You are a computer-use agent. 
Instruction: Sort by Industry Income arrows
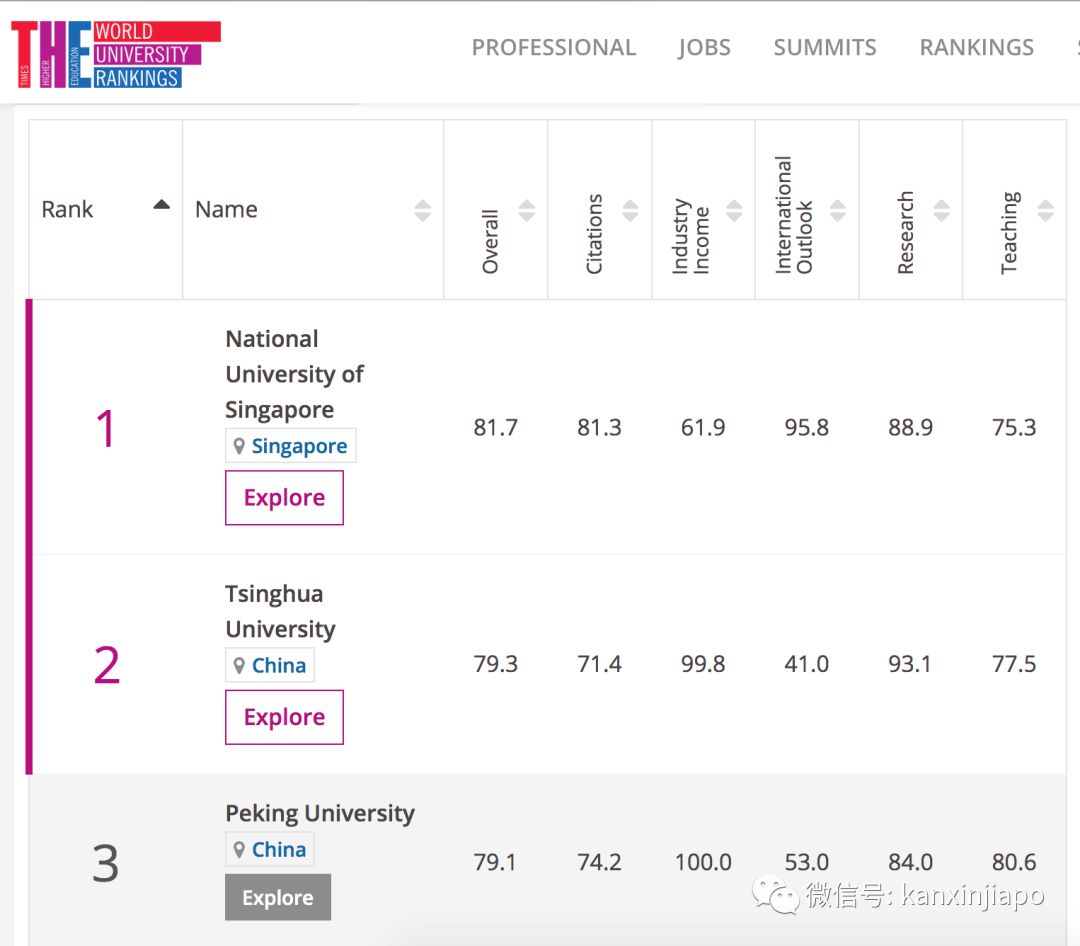[734, 210]
